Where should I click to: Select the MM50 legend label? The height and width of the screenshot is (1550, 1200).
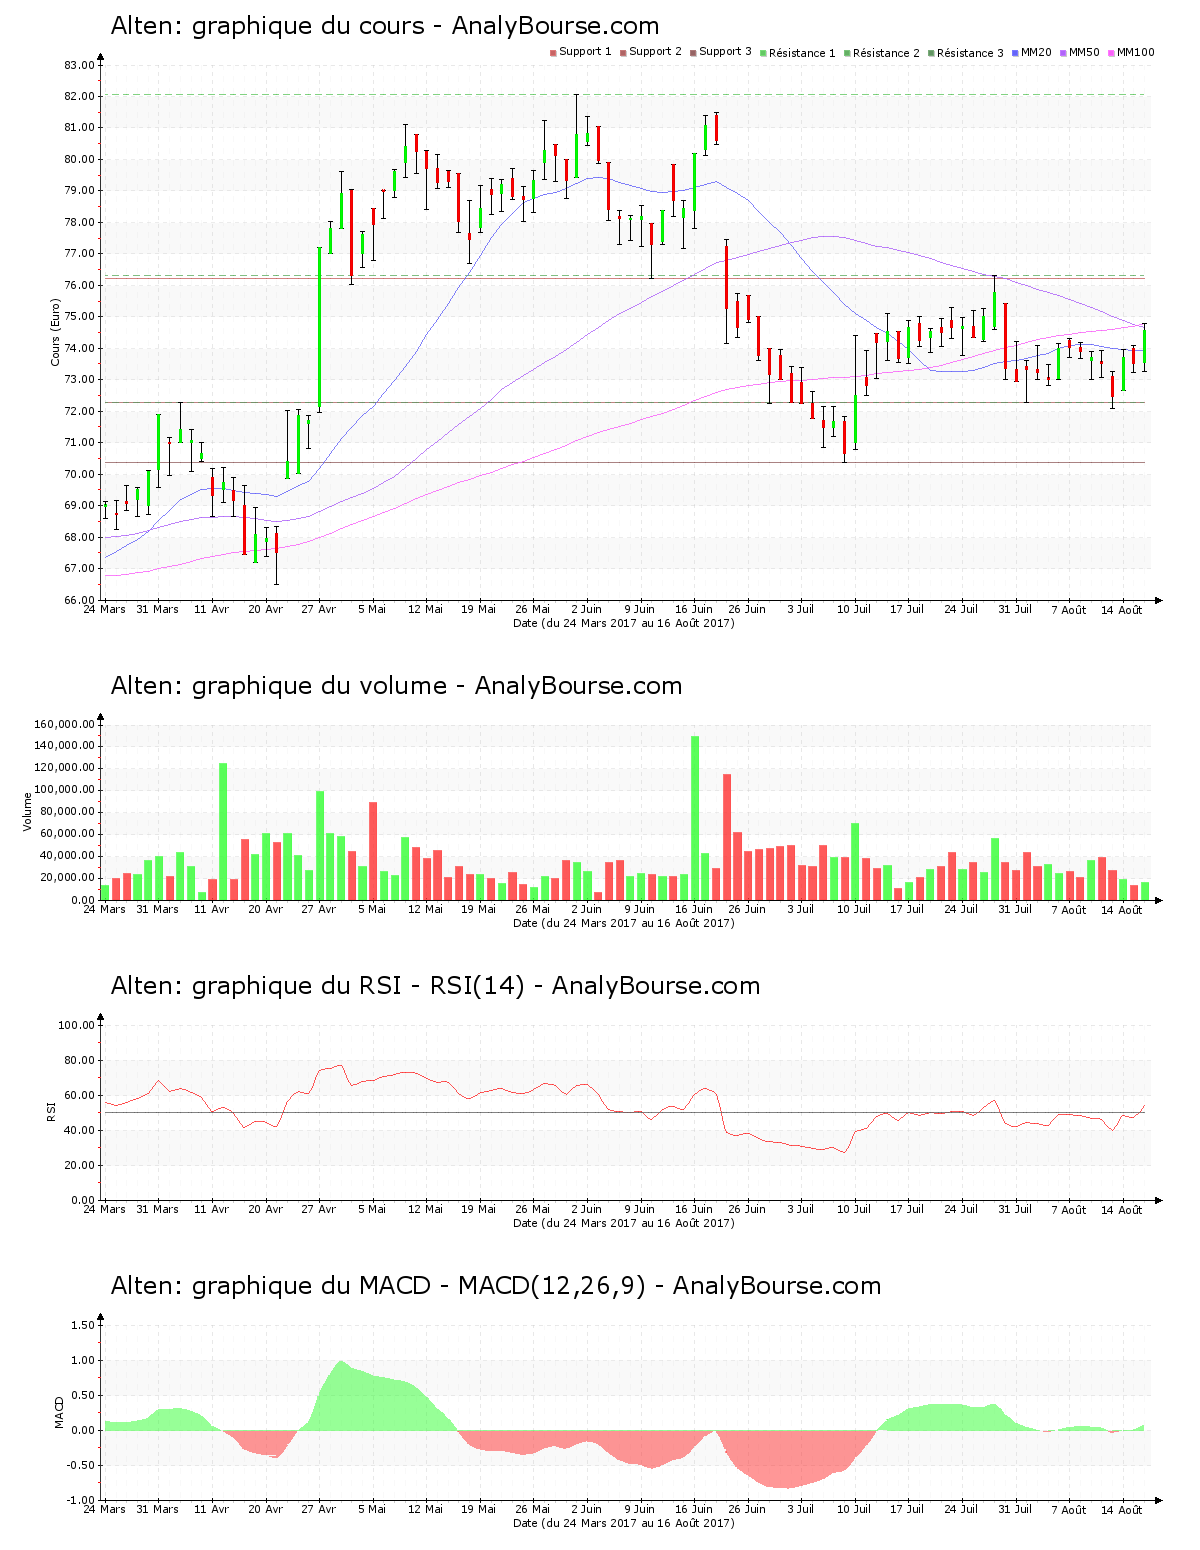pos(1085,52)
